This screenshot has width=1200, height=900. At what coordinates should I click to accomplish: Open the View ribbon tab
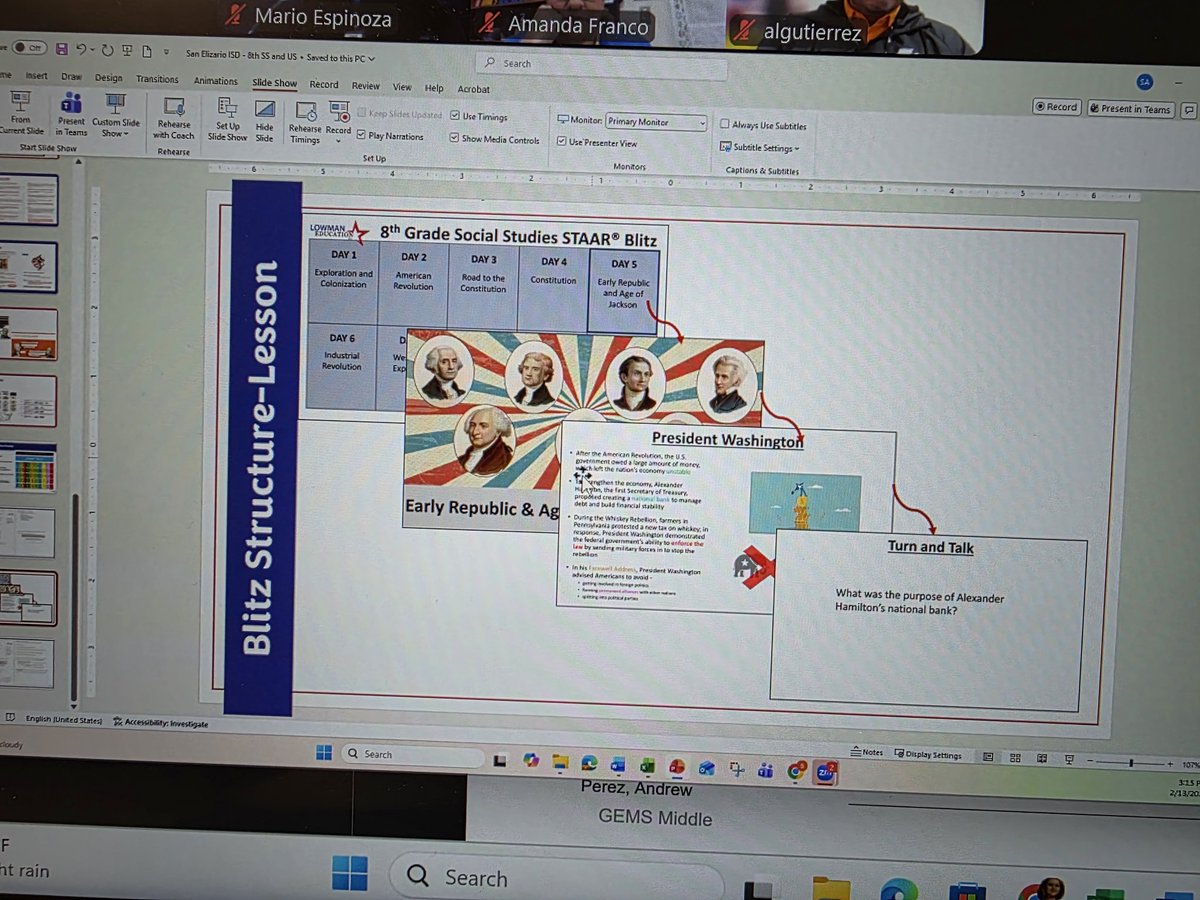pos(402,87)
